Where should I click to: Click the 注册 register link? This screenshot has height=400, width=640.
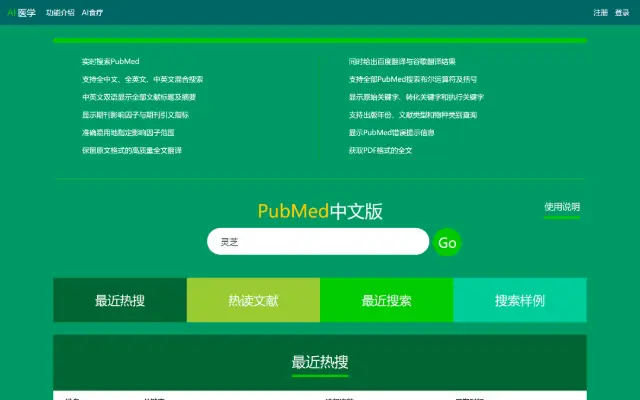[600, 13]
